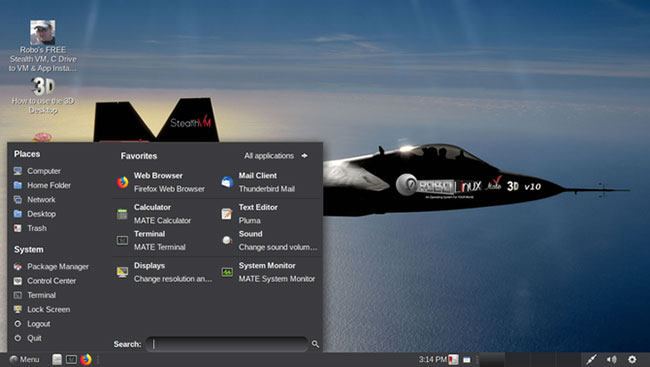Click the Lock Screen label text

click(x=49, y=309)
